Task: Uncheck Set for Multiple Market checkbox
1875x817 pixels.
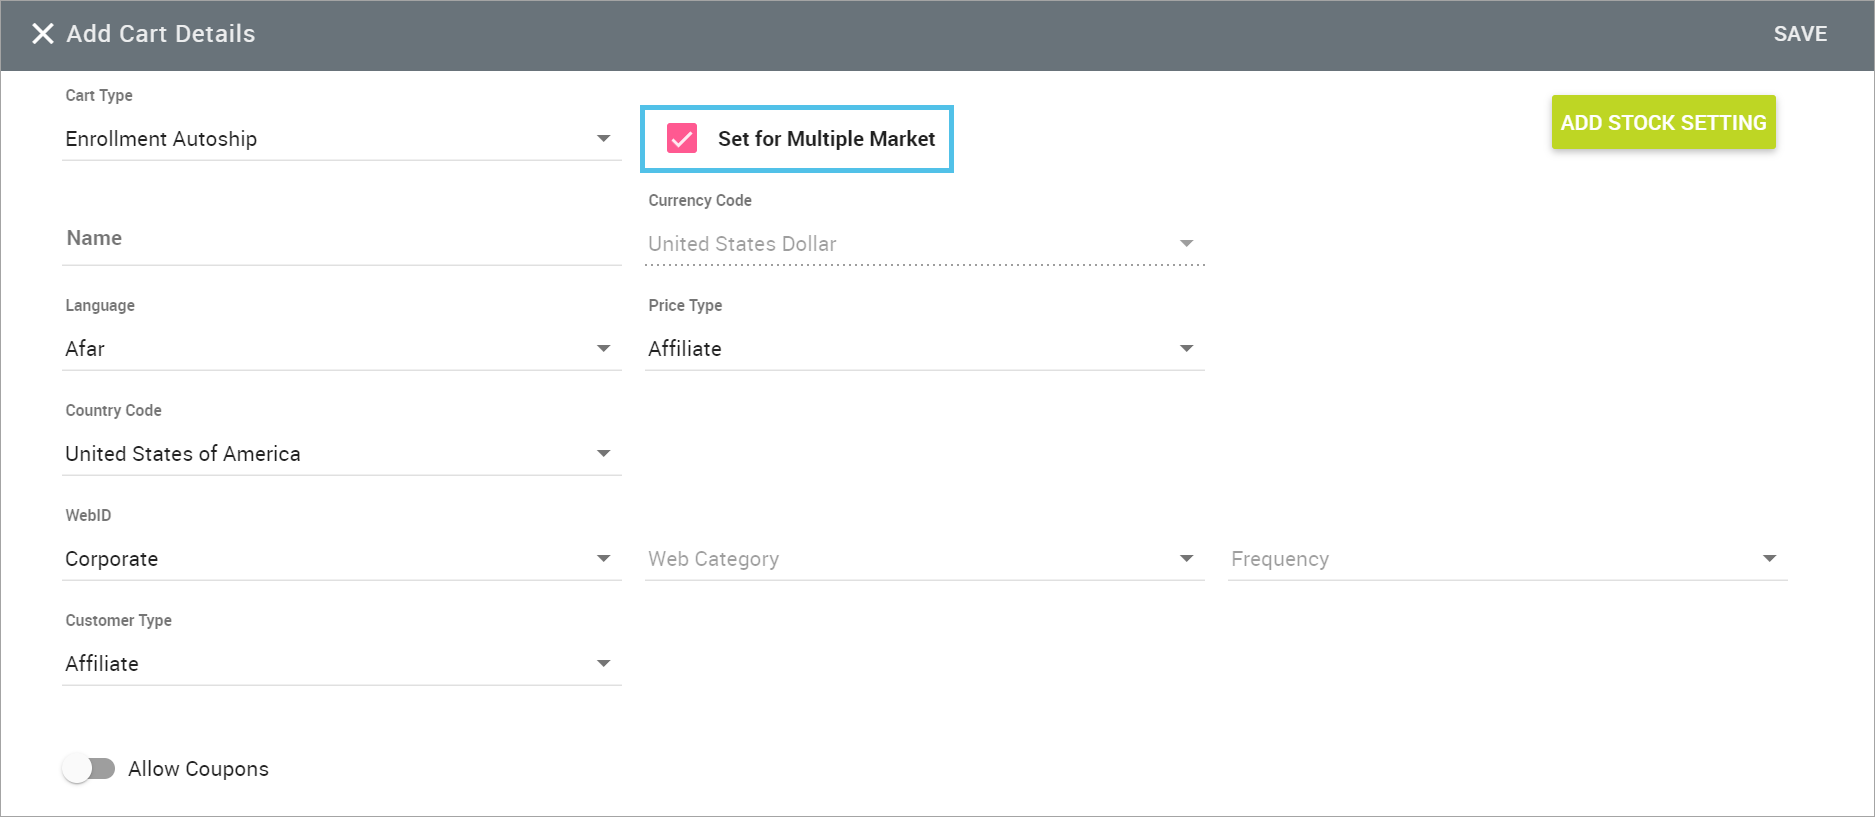Action: tap(682, 138)
